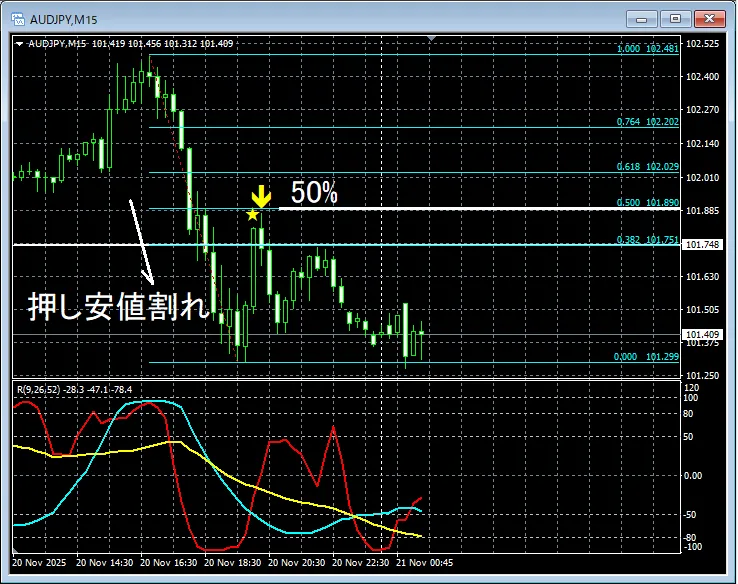Select the yellow star marker on chart
The width and height of the screenshot is (738, 584).
253,215
